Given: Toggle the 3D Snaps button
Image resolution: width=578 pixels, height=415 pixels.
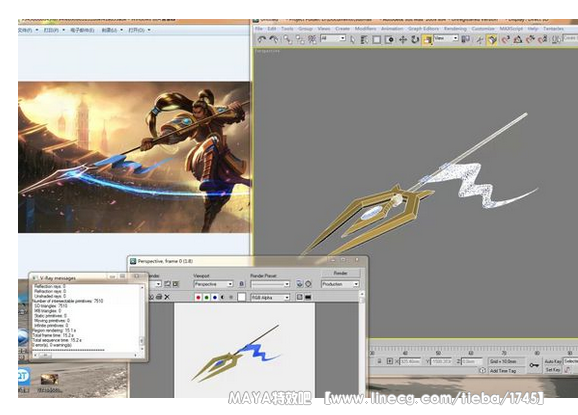Looking at the screenshot, I should pyautogui.click(x=505, y=39).
